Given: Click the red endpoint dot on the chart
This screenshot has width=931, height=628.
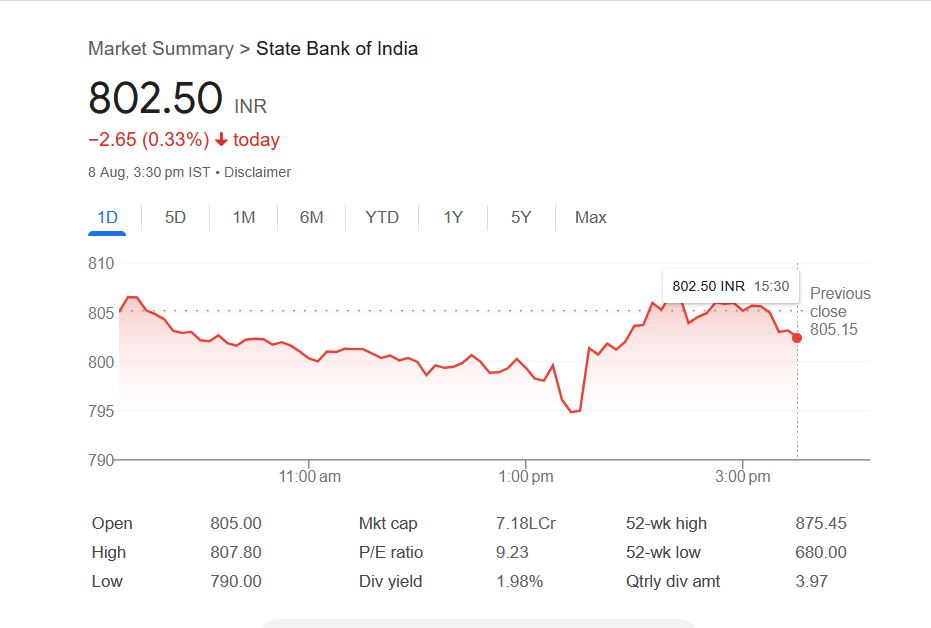Looking at the screenshot, I should click(x=797, y=338).
